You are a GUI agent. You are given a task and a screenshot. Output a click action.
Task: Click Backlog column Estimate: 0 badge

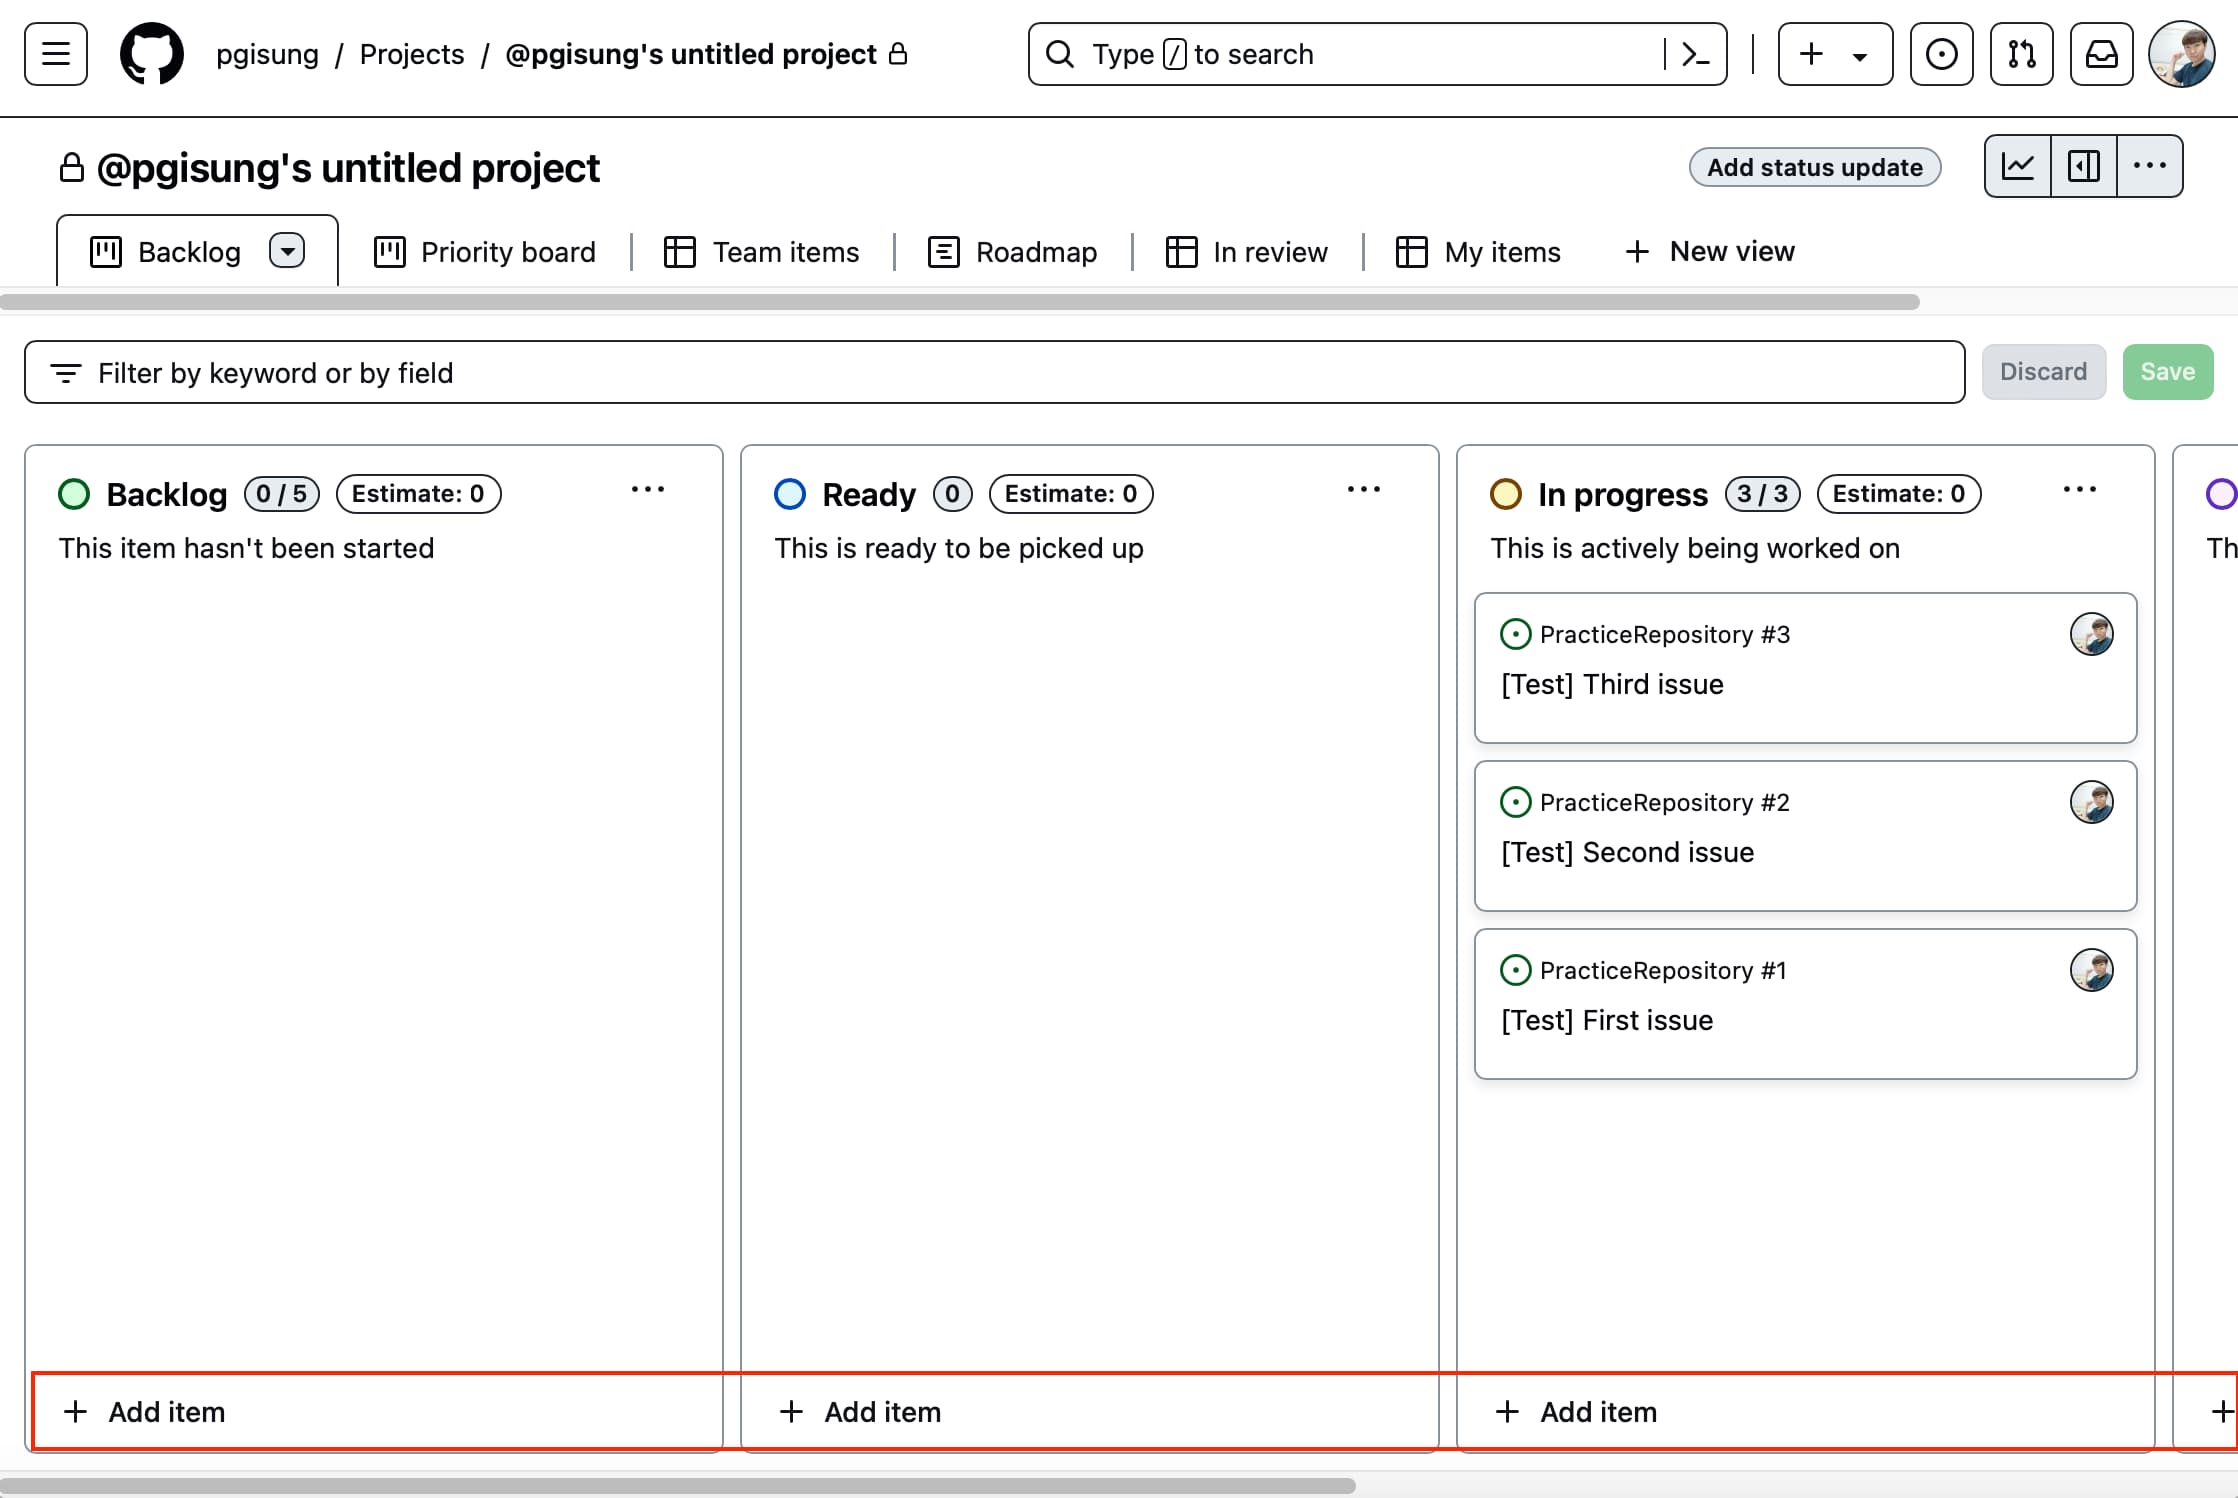[418, 494]
